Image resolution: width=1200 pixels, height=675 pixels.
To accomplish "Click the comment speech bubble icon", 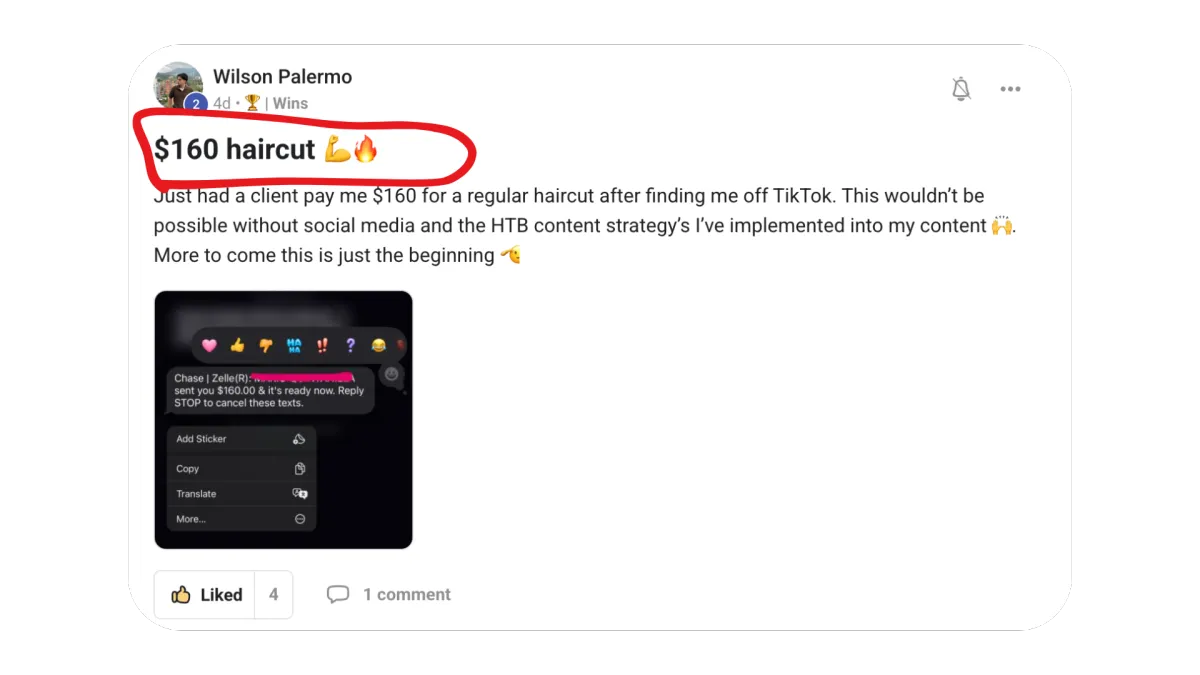I will coord(338,594).
